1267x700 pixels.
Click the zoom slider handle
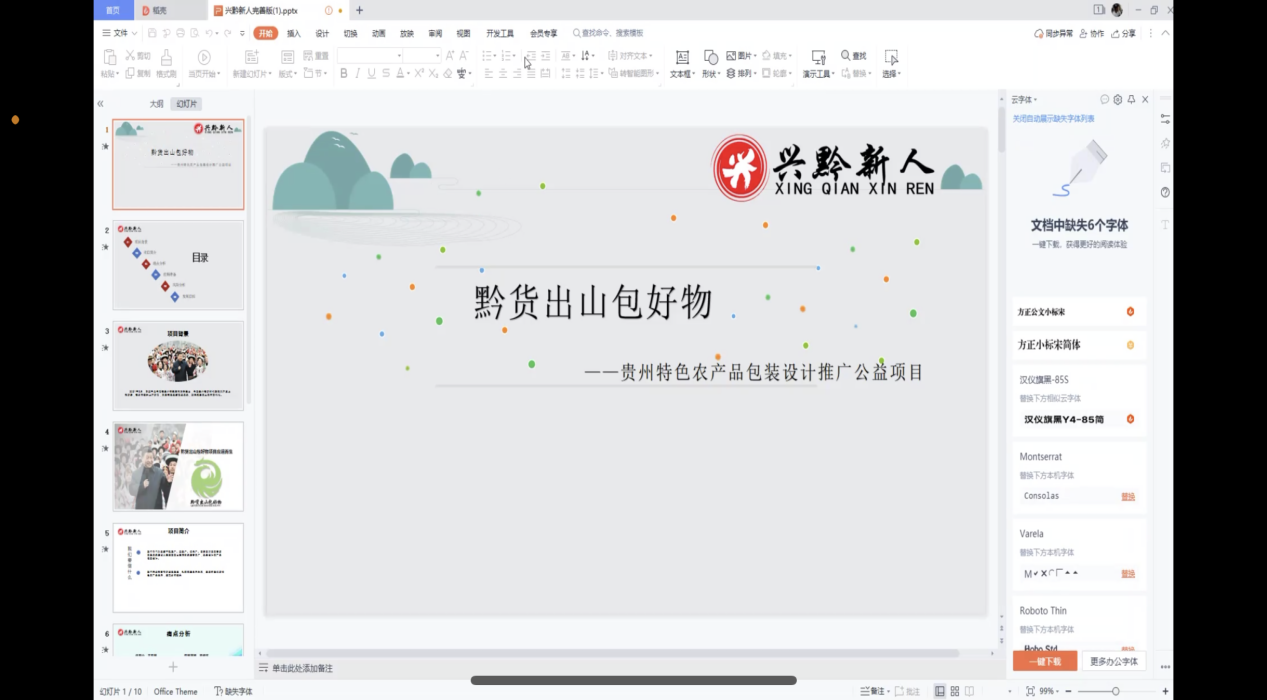click(x=1116, y=691)
